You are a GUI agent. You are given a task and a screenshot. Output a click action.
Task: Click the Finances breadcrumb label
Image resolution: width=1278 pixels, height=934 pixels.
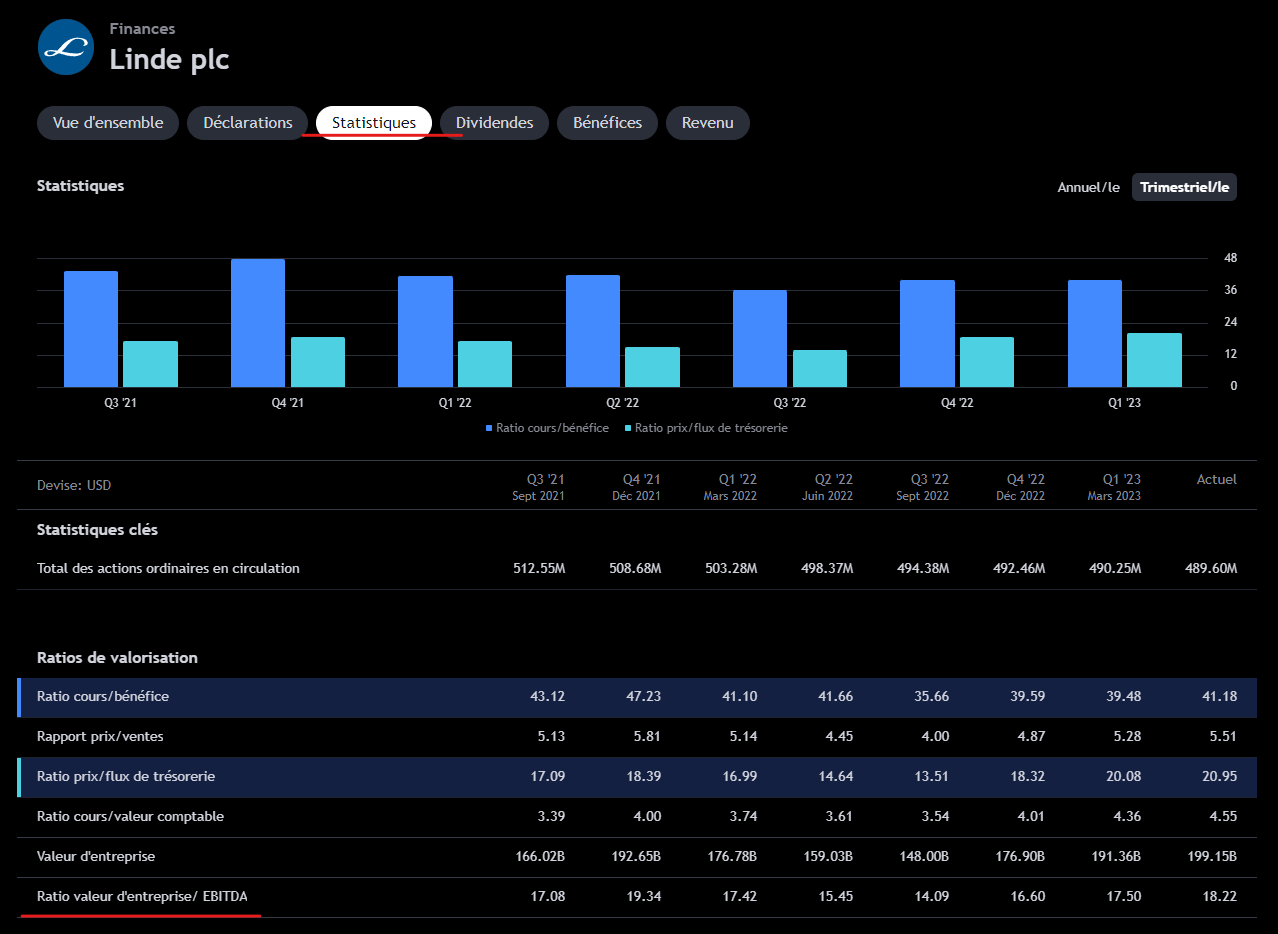tap(142, 29)
